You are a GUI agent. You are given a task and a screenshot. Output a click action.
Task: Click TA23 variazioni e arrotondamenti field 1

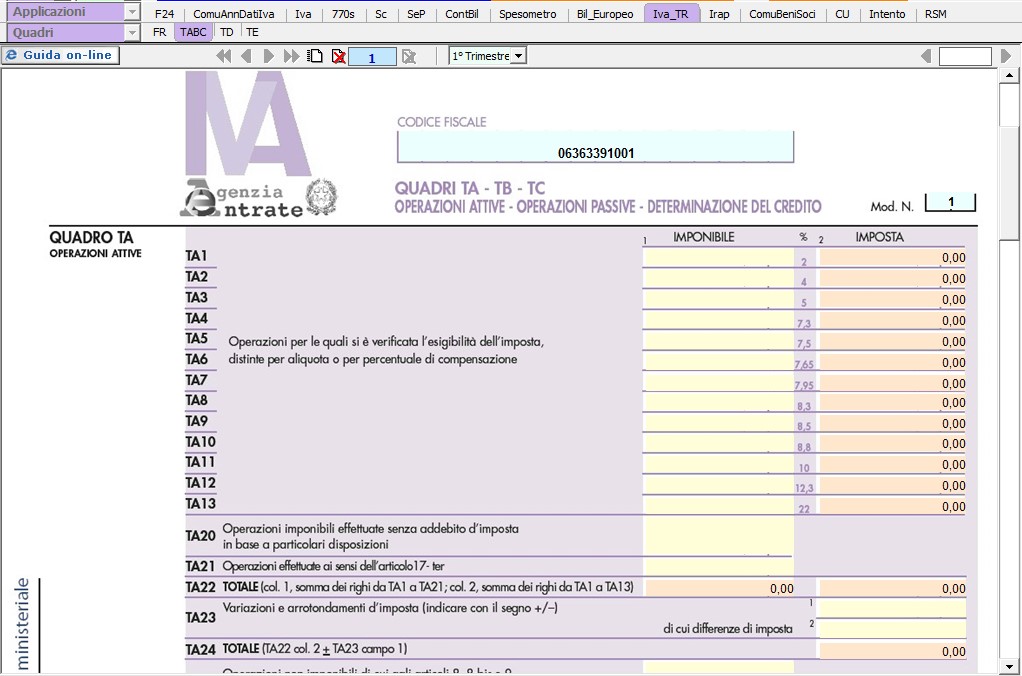tap(893, 608)
